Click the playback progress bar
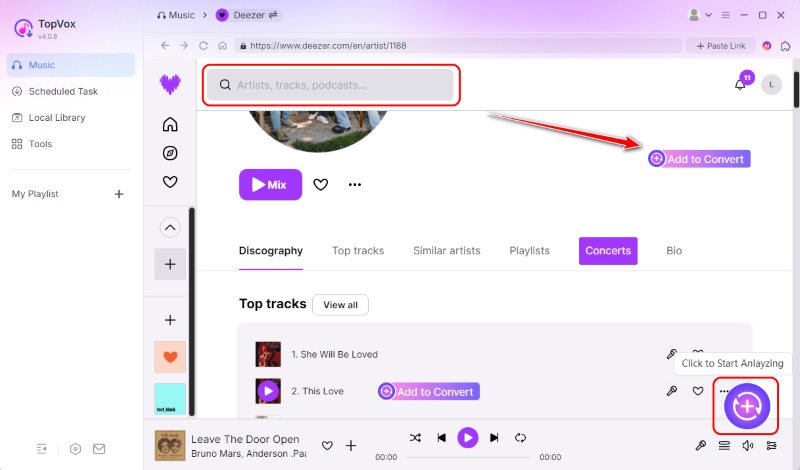This screenshot has height=470, width=800. tap(468, 457)
